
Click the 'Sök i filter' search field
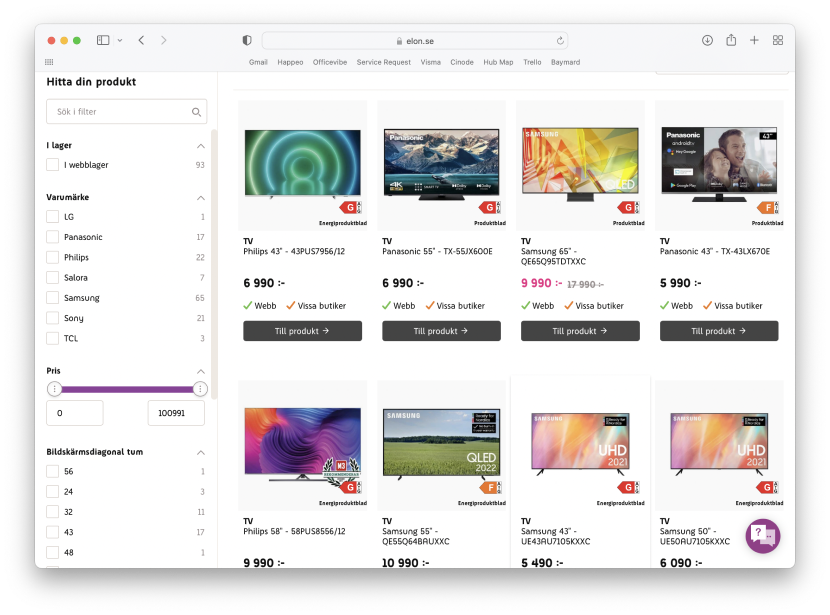pyautogui.click(x=127, y=112)
